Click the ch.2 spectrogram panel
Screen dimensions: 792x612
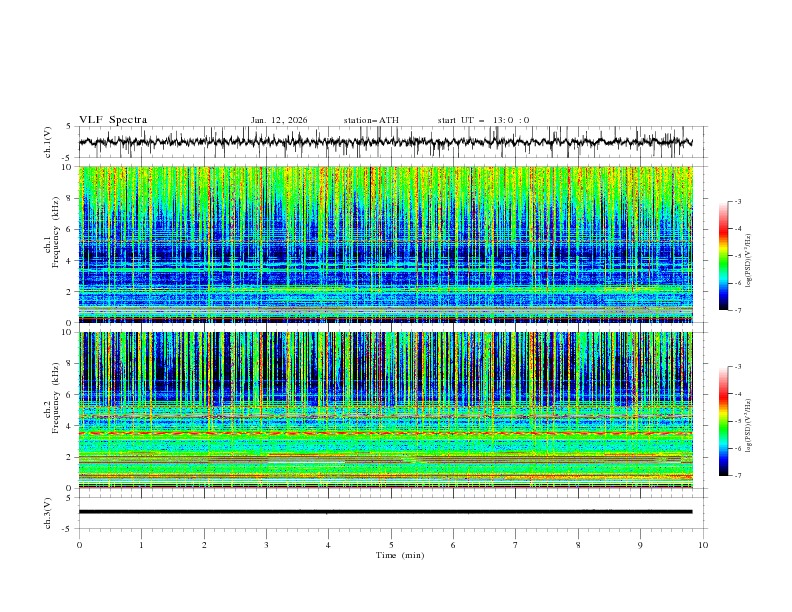[385, 410]
